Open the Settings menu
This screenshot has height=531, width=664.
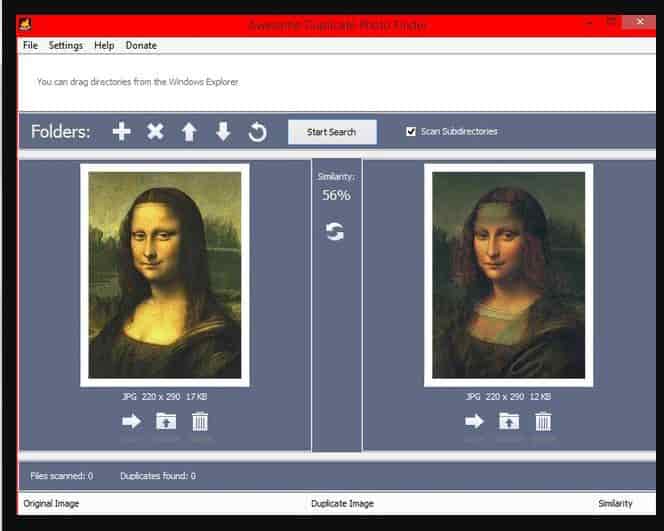click(66, 45)
